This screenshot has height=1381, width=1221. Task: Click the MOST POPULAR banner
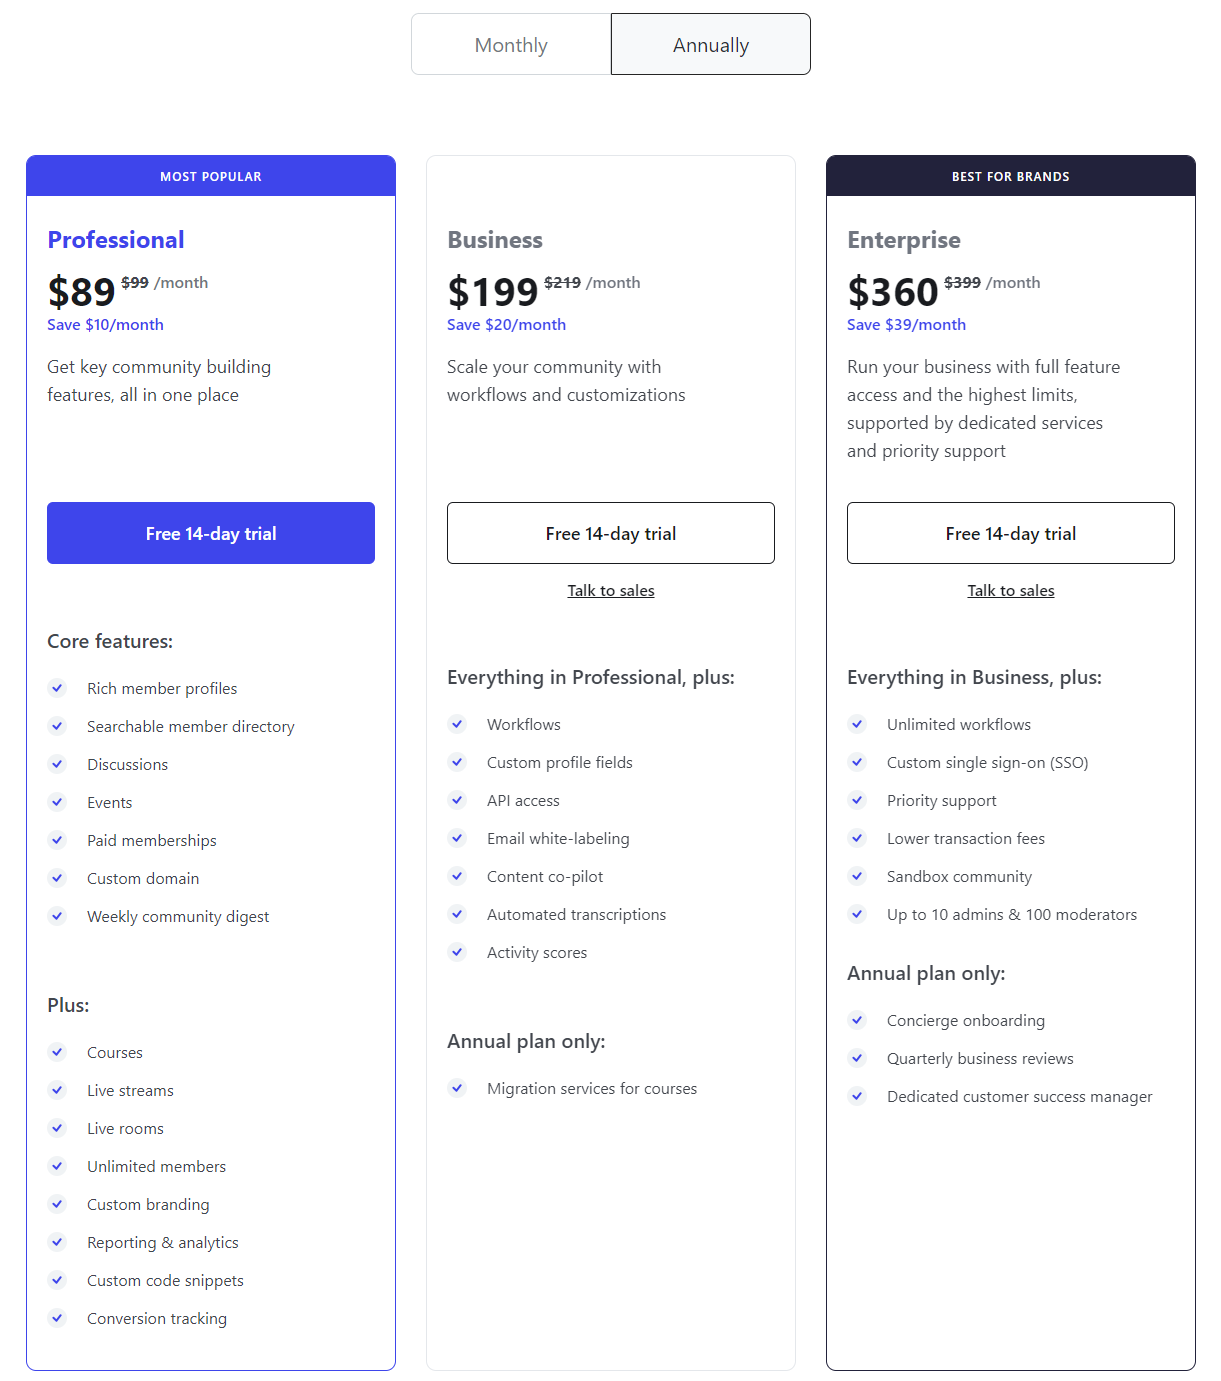click(x=211, y=176)
